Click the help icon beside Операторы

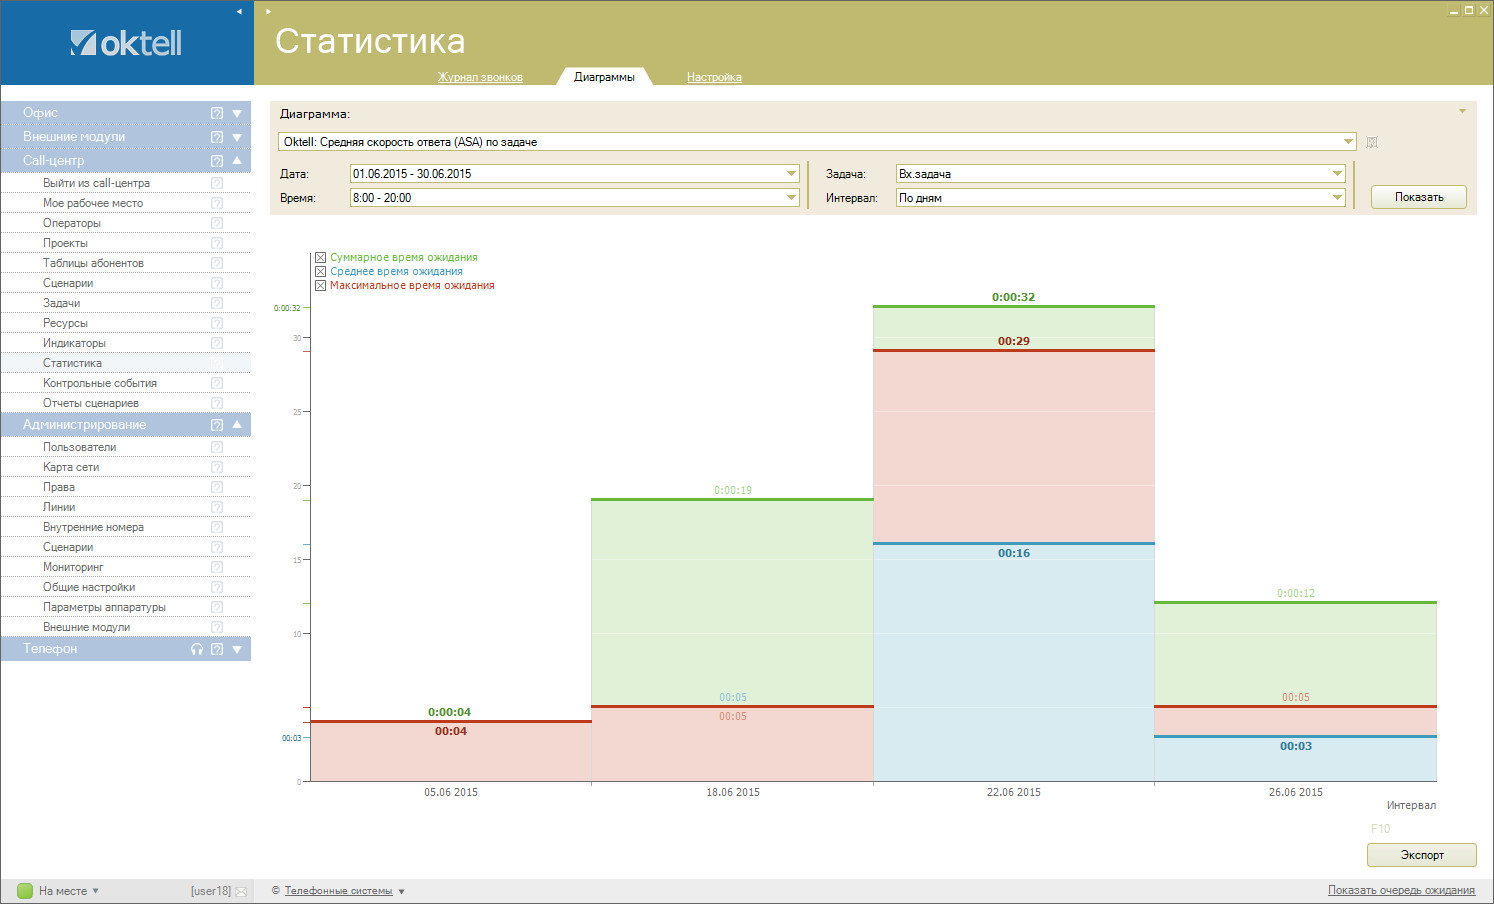click(217, 223)
